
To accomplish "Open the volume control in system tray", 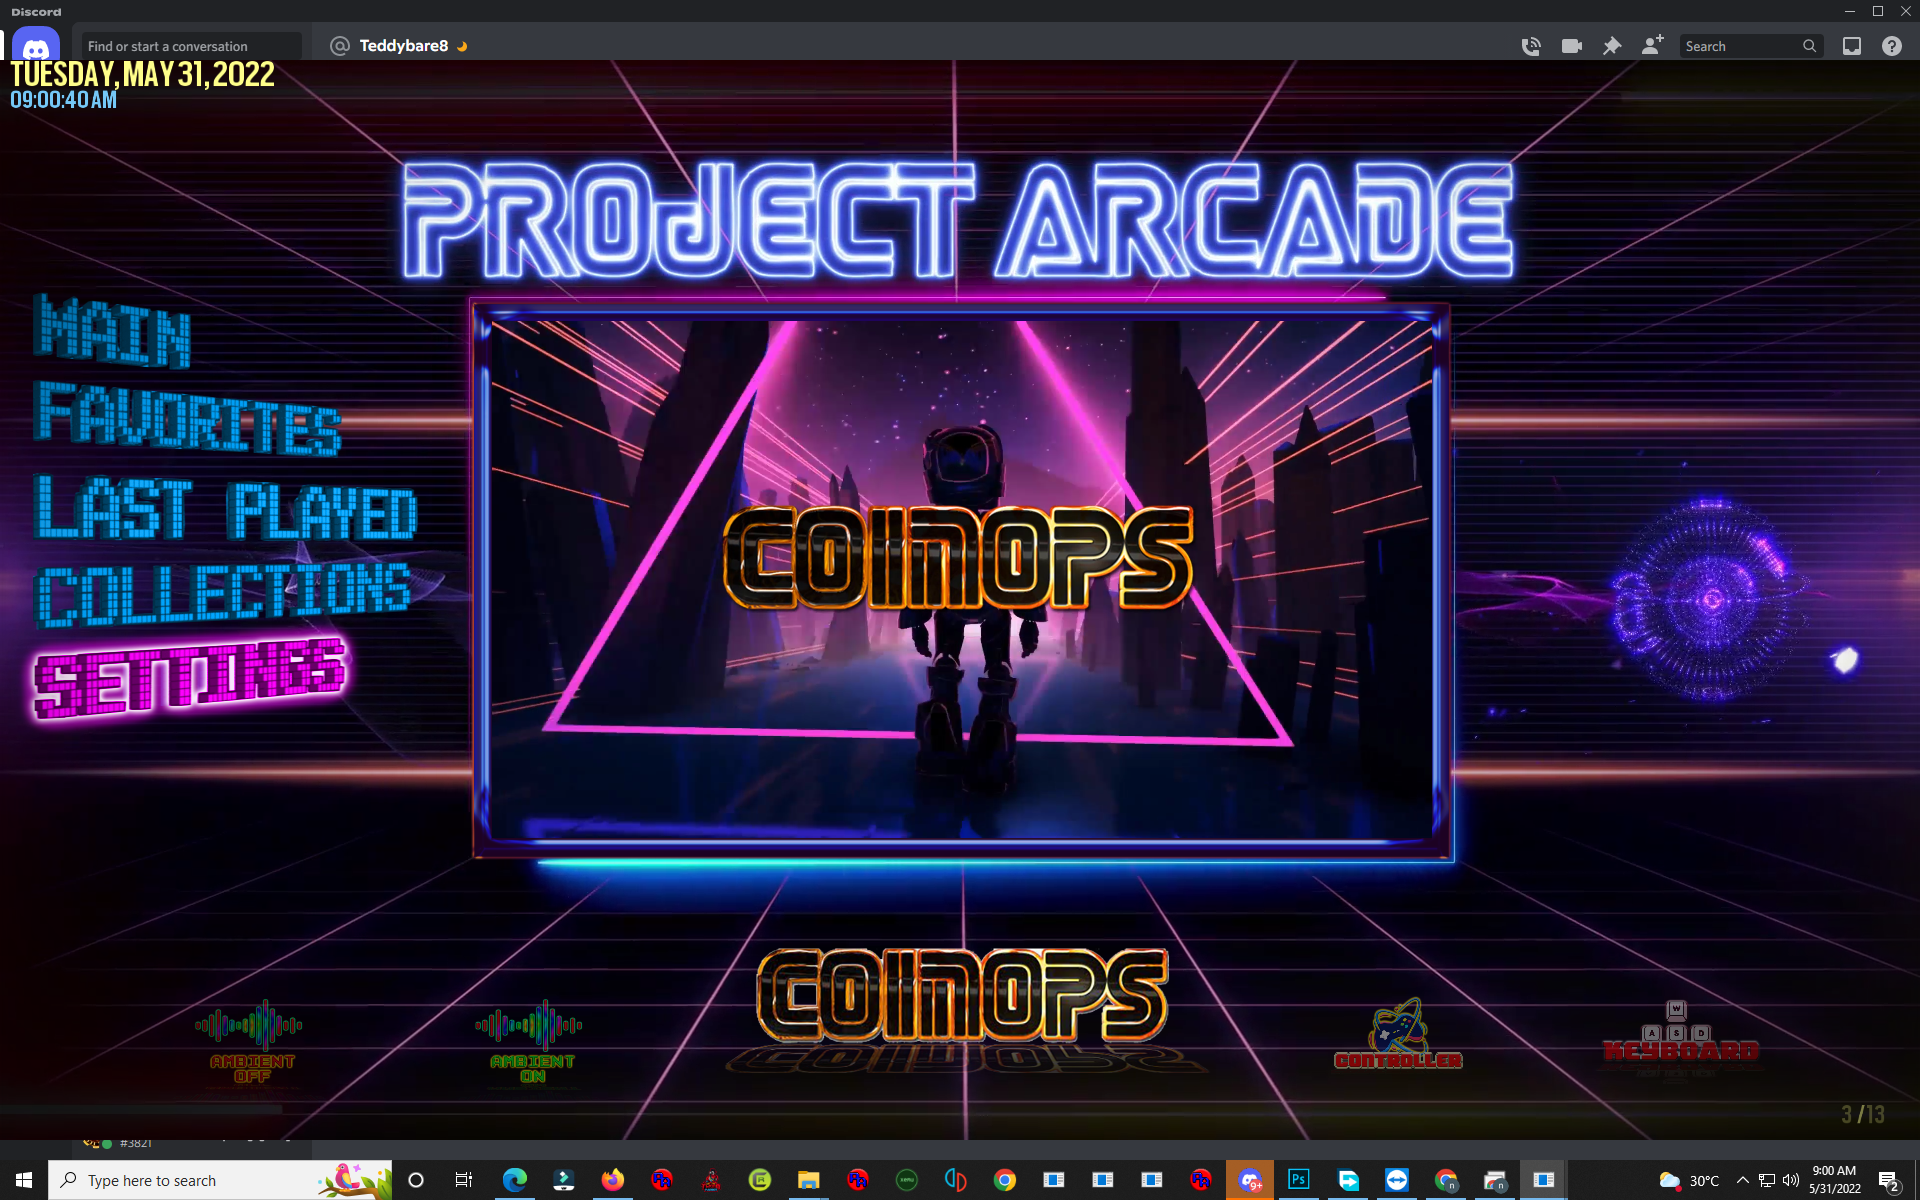I will 1791,1180.
